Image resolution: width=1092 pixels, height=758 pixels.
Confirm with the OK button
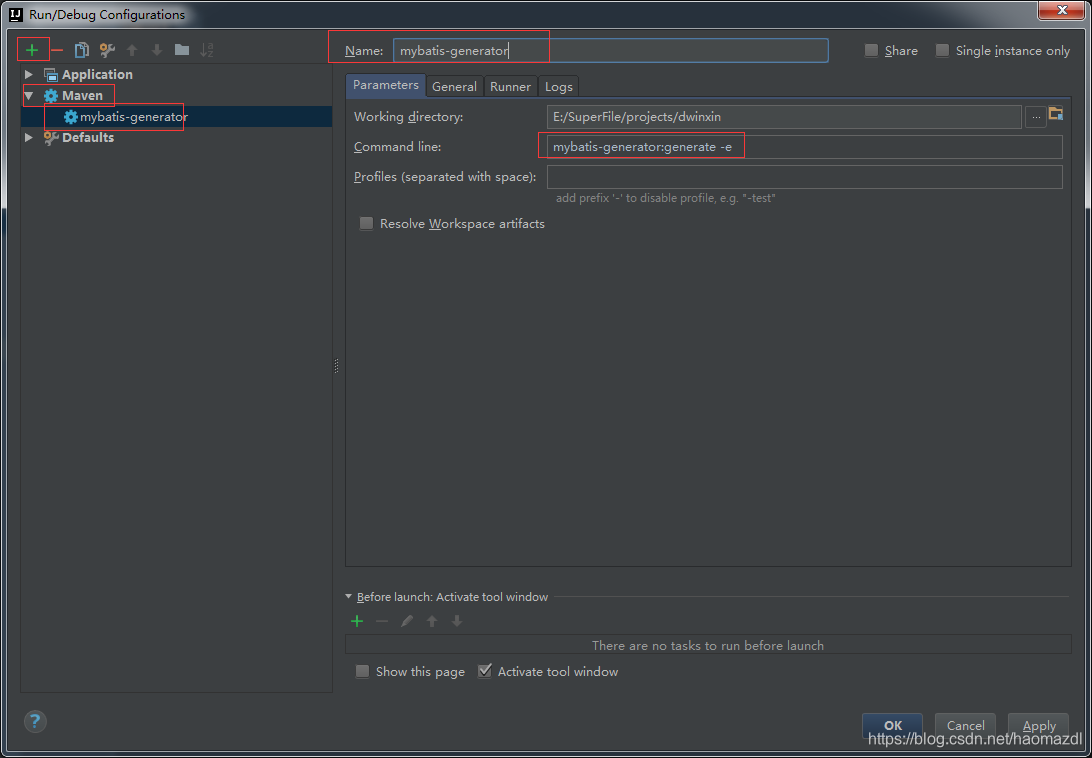click(x=893, y=725)
